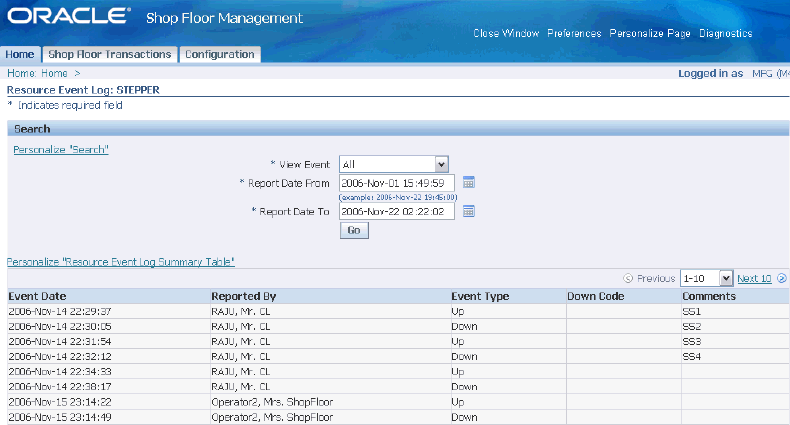Click the Oracle logo

coord(69,16)
